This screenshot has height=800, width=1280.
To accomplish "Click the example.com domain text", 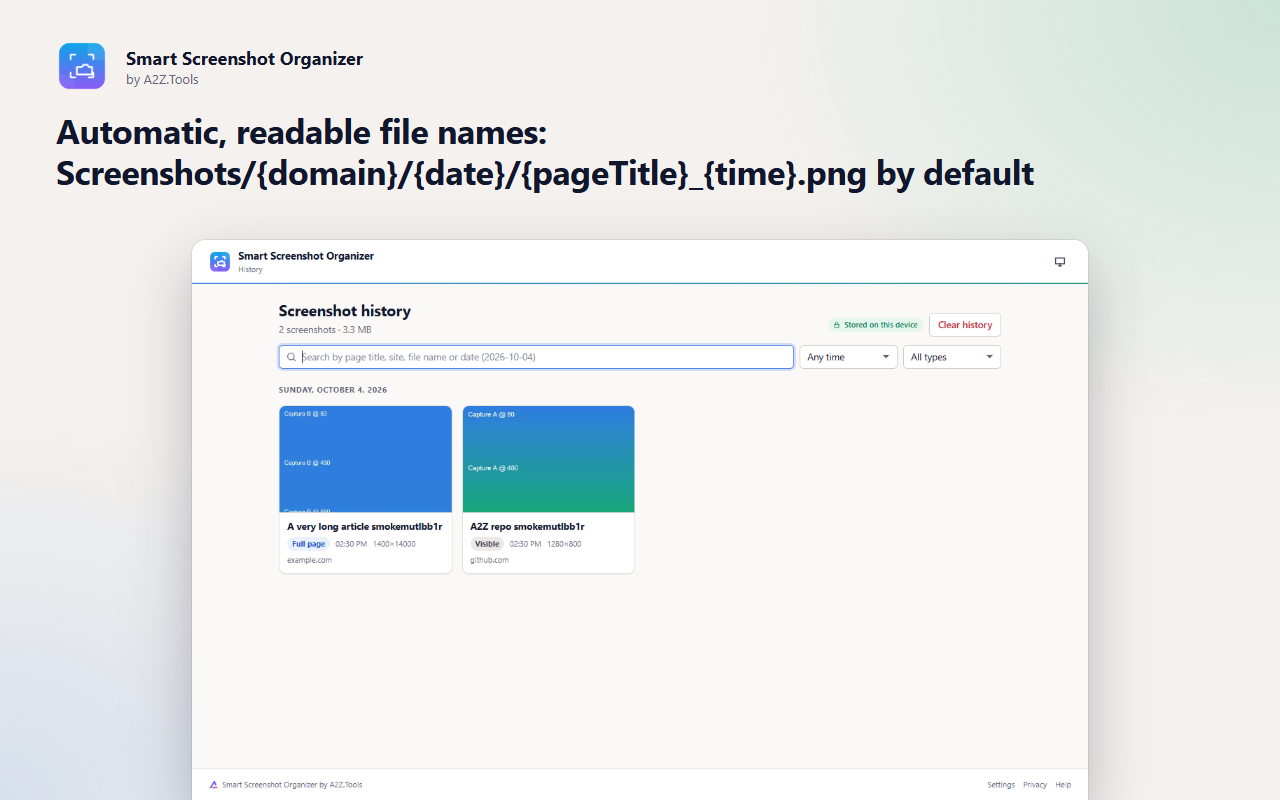I will click(x=309, y=560).
